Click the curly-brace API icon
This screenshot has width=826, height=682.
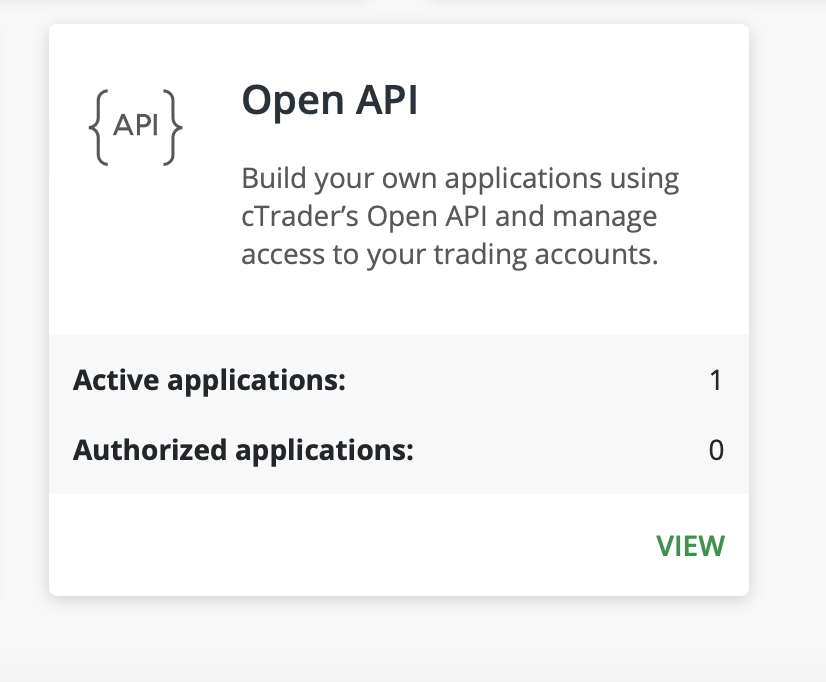click(x=135, y=127)
